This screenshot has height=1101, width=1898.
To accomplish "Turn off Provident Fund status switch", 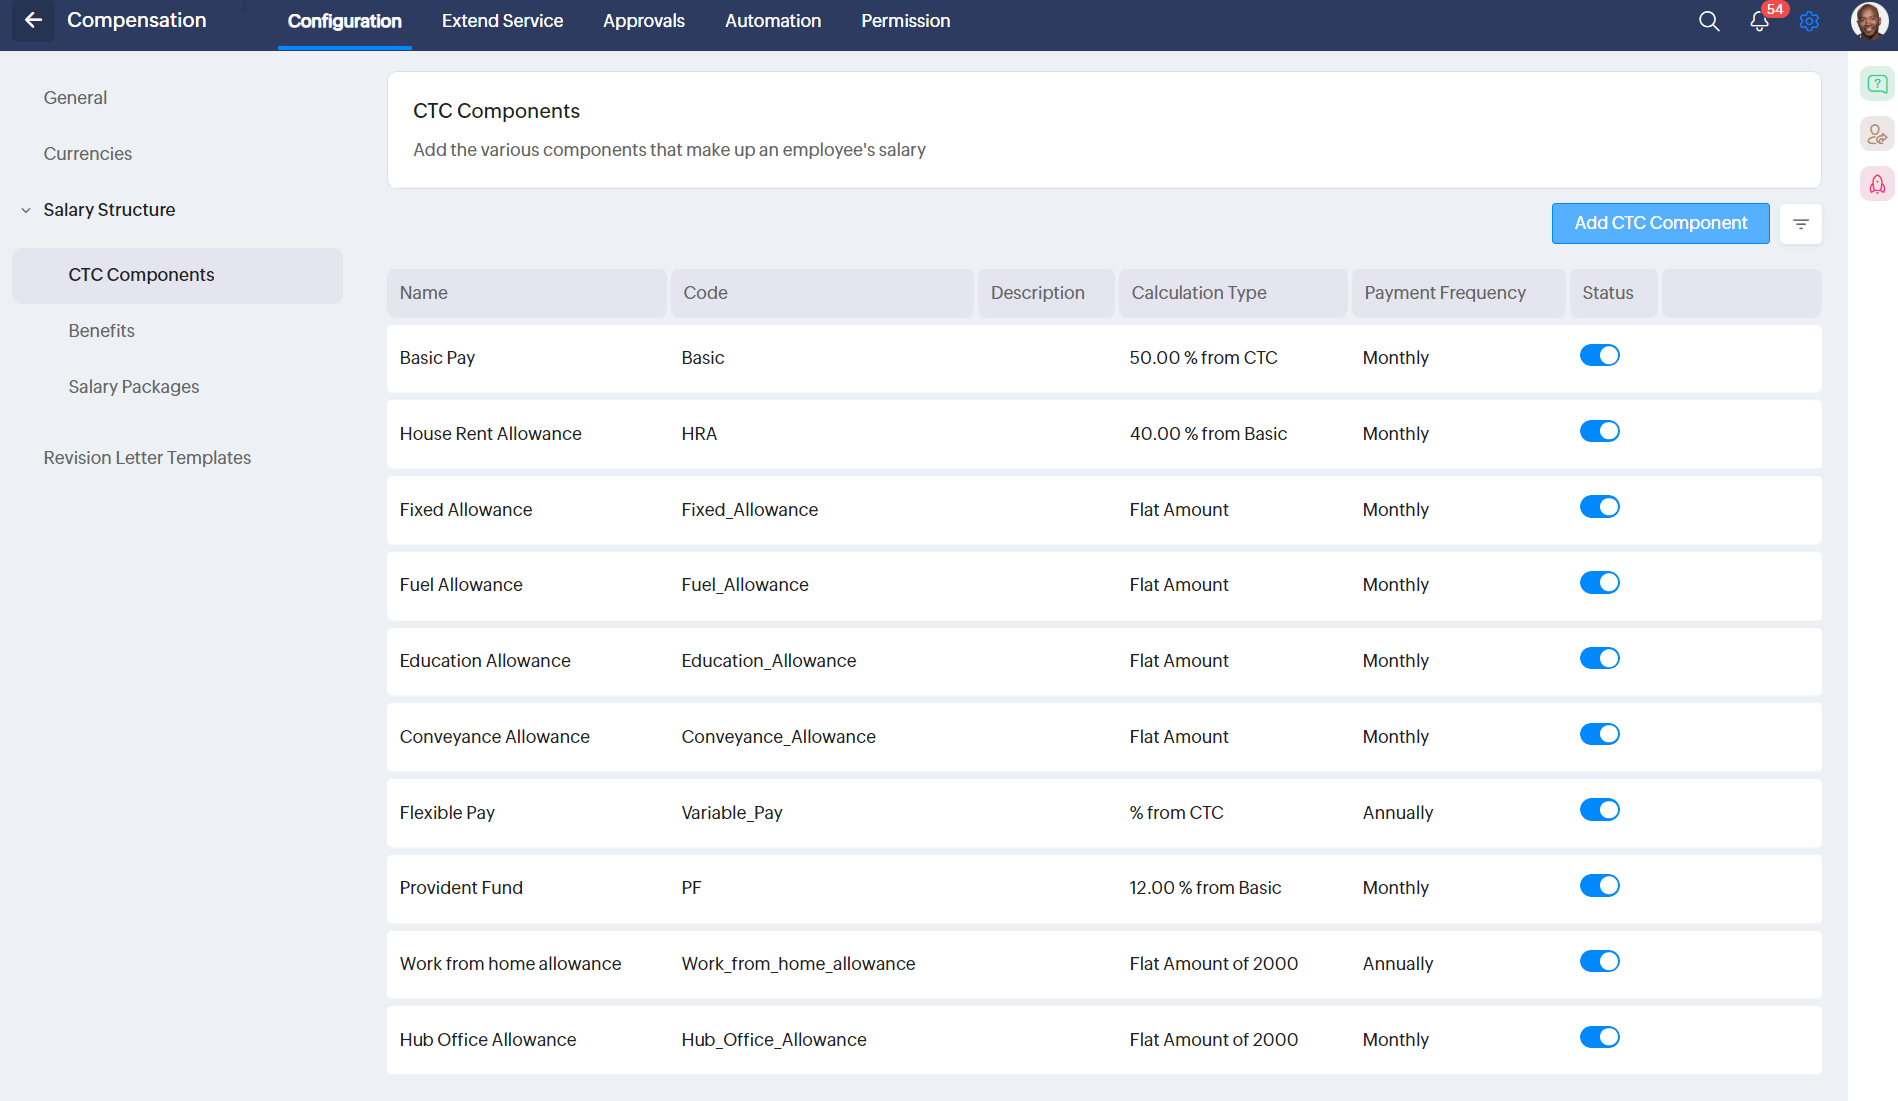I will coord(1599,886).
